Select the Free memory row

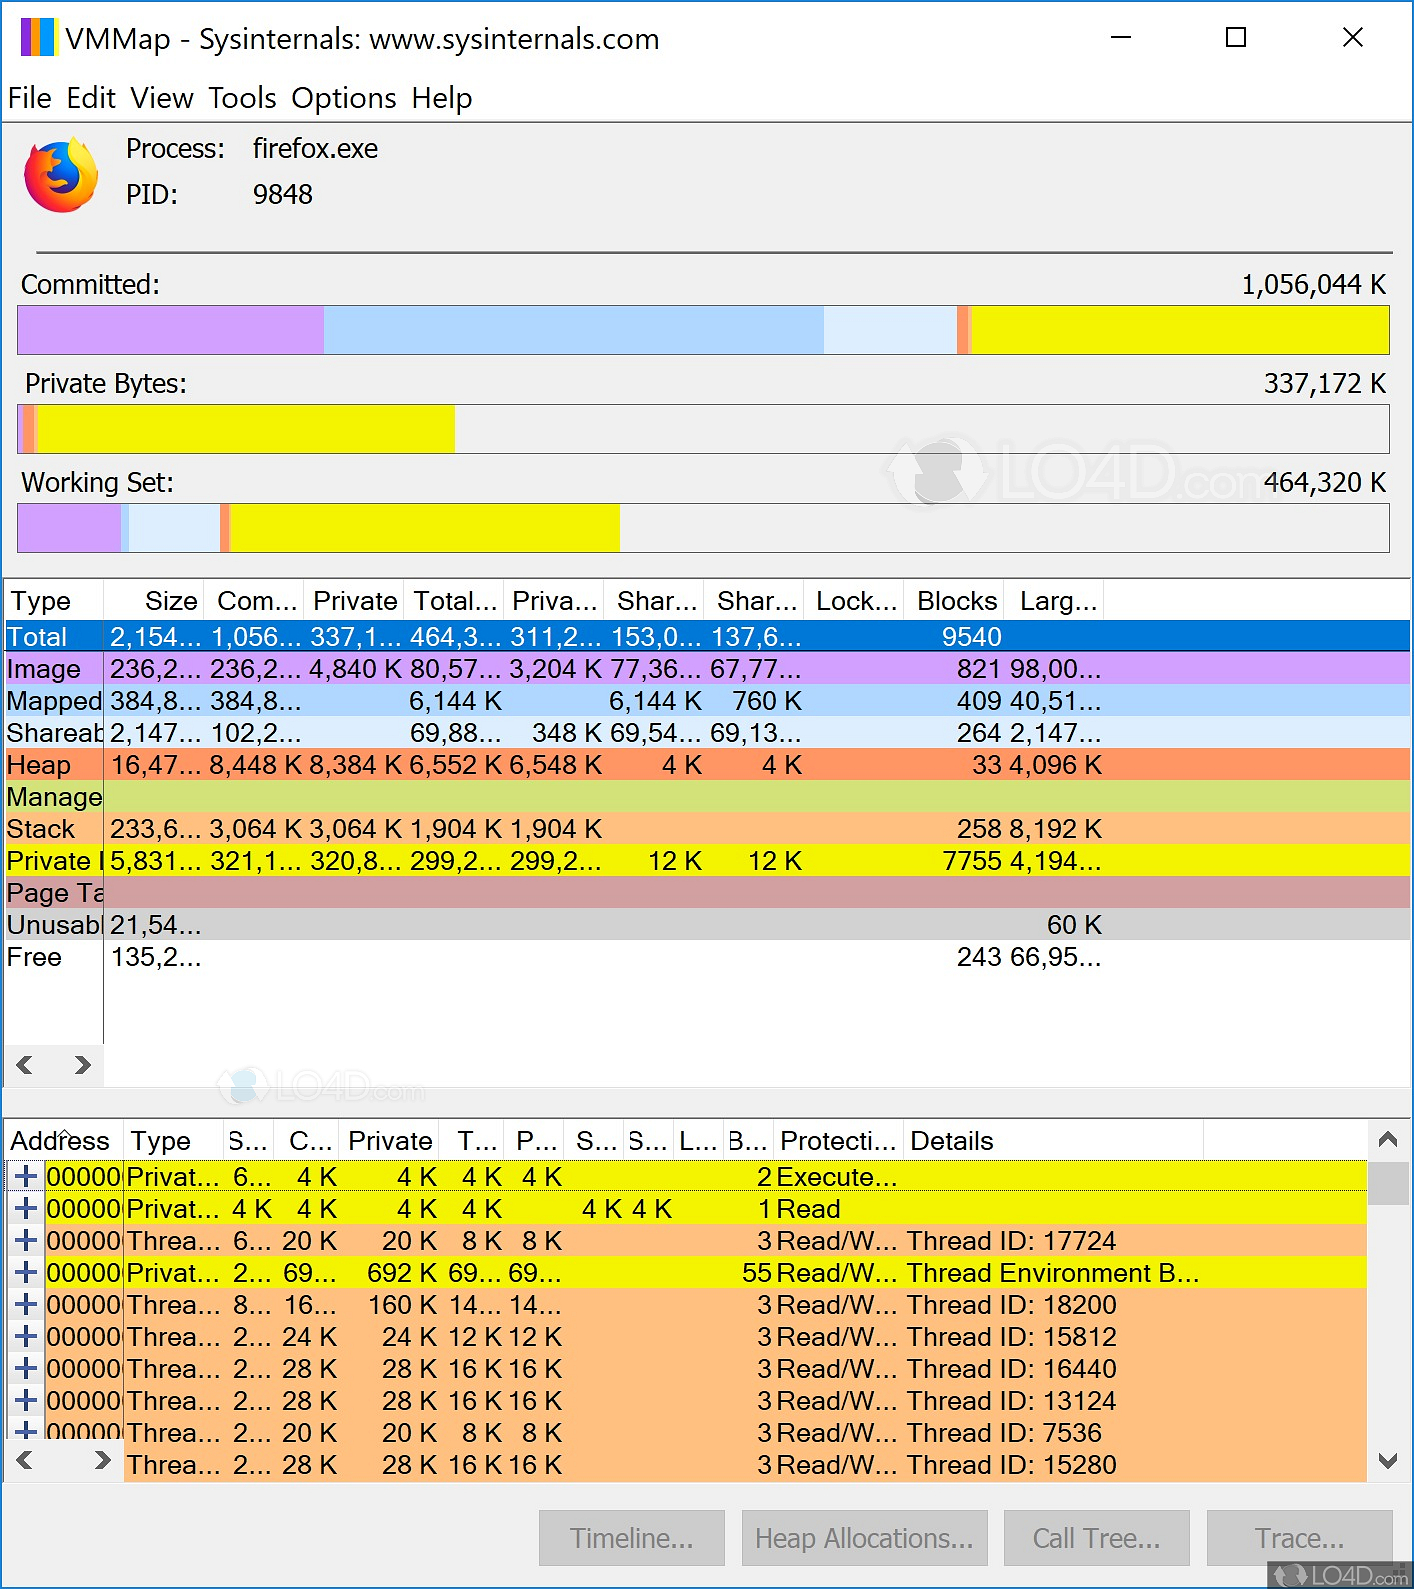(707, 956)
